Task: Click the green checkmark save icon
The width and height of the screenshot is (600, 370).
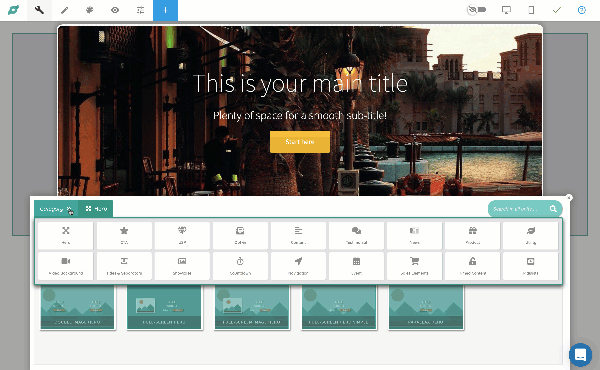Action: pos(557,10)
